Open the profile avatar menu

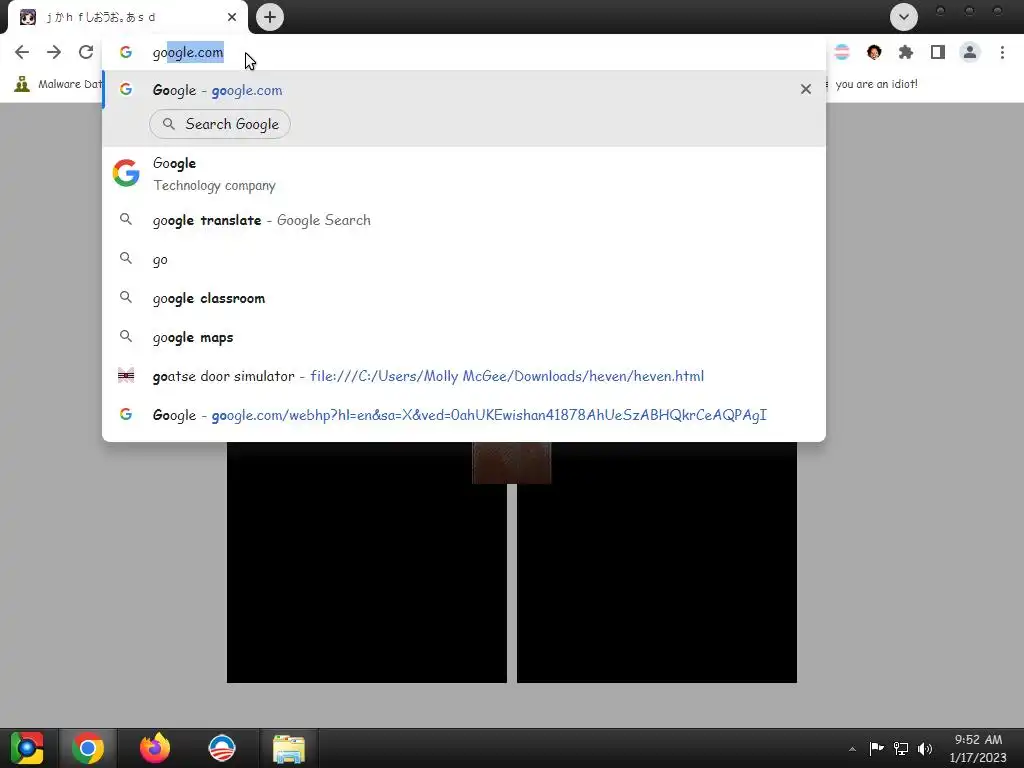(970, 52)
